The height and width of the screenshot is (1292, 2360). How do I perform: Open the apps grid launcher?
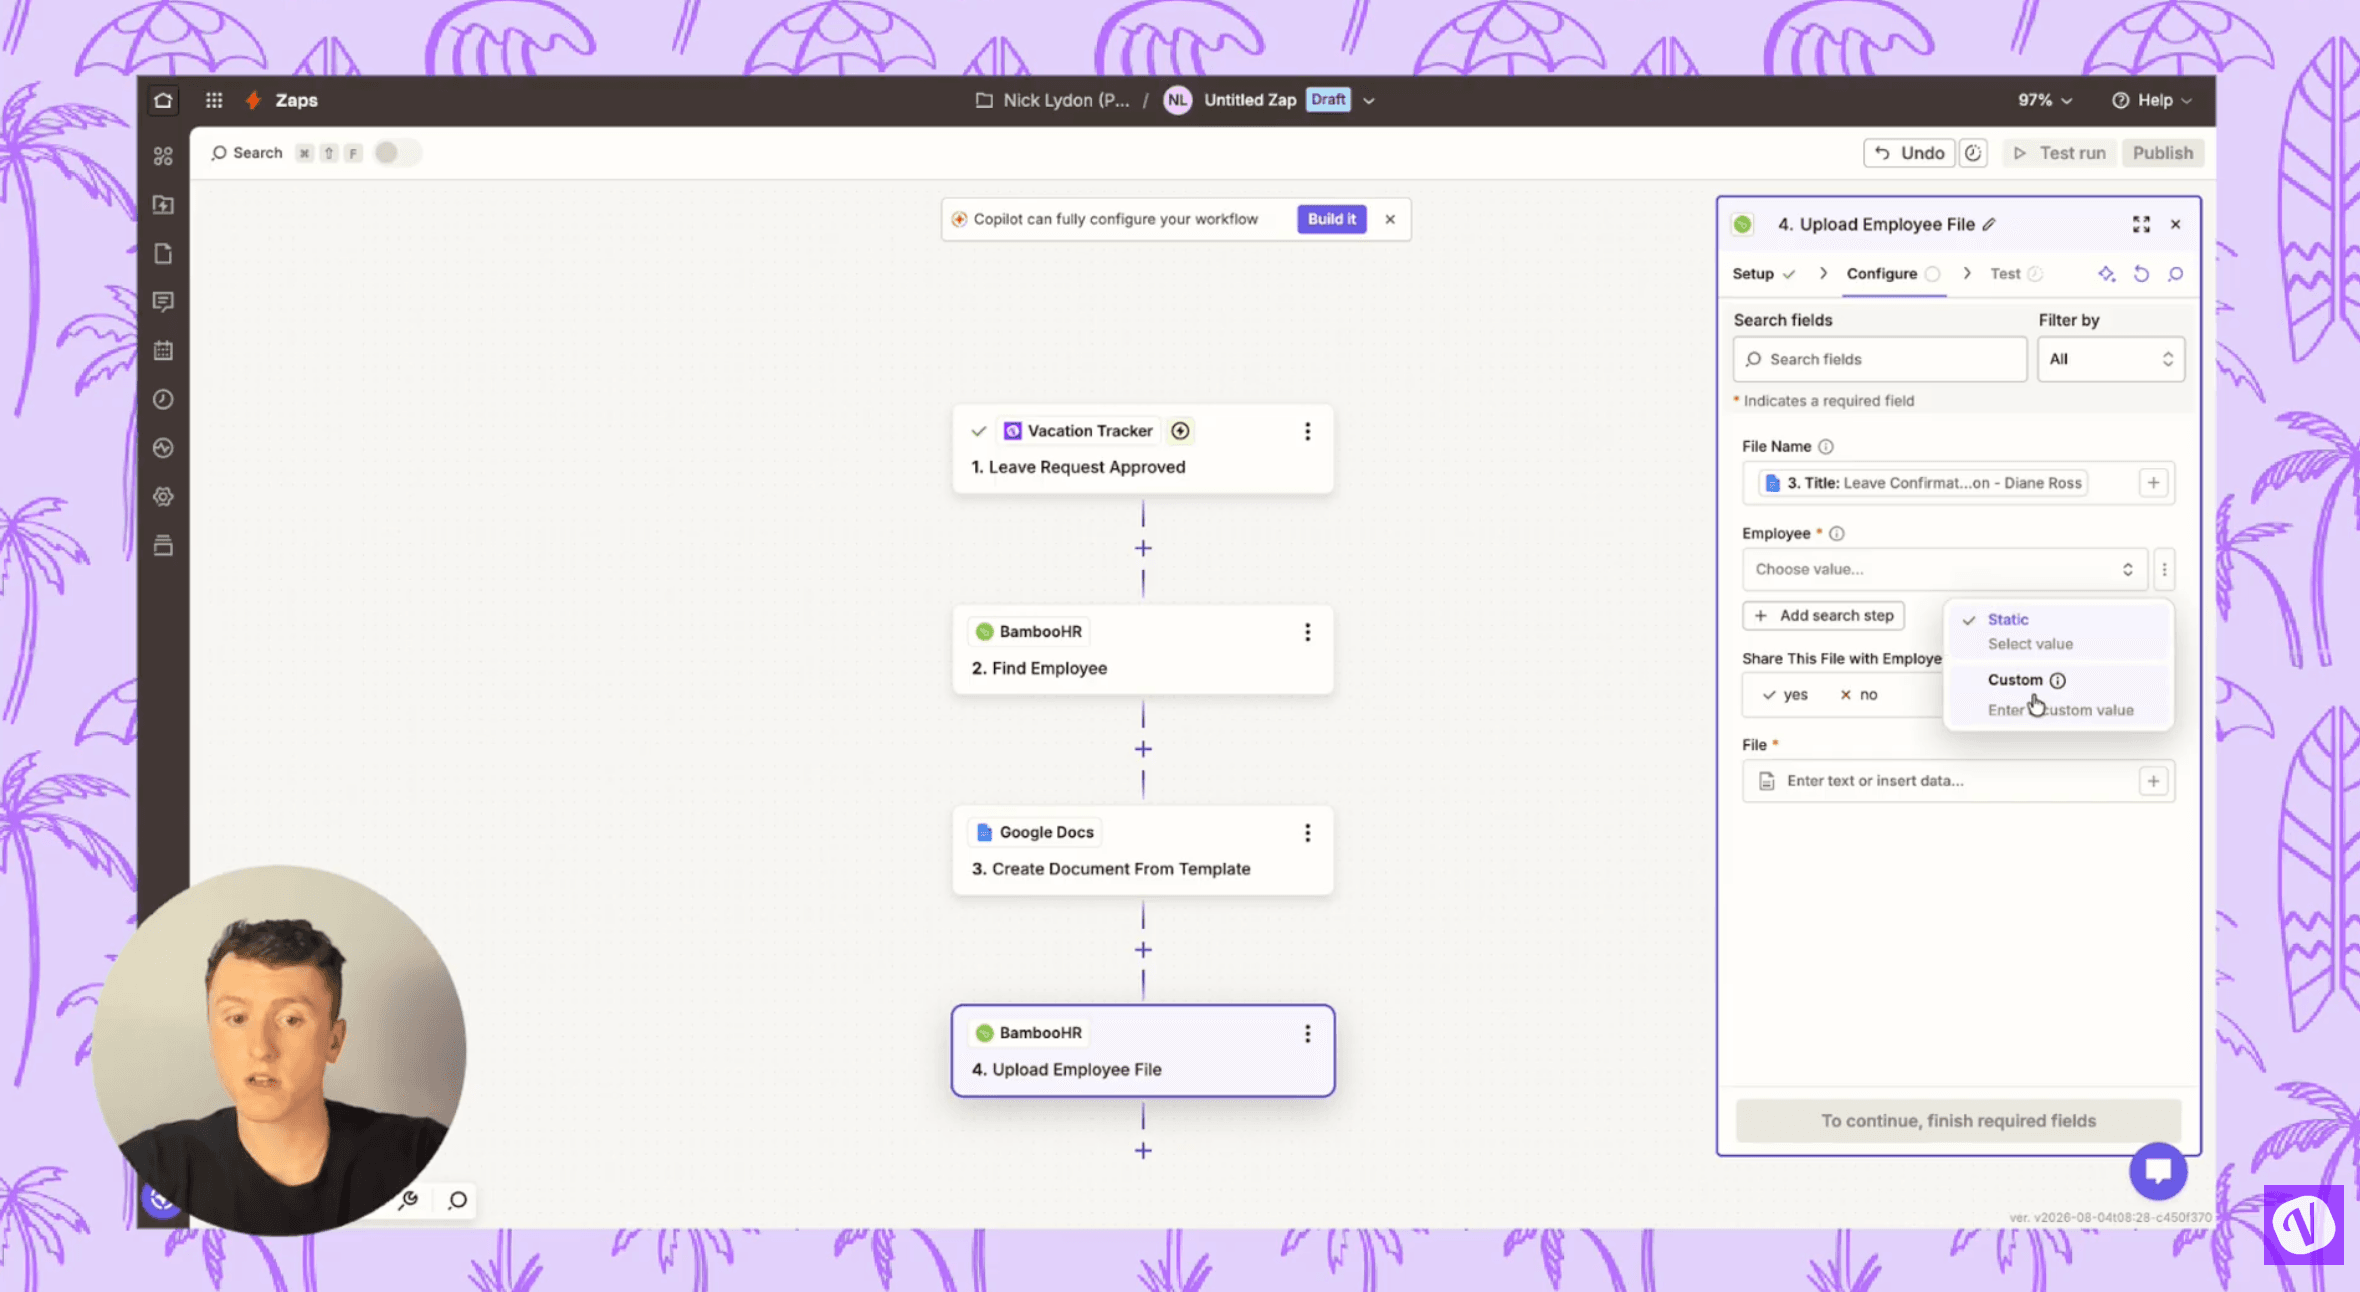pyautogui.click(x=214, y=100)
